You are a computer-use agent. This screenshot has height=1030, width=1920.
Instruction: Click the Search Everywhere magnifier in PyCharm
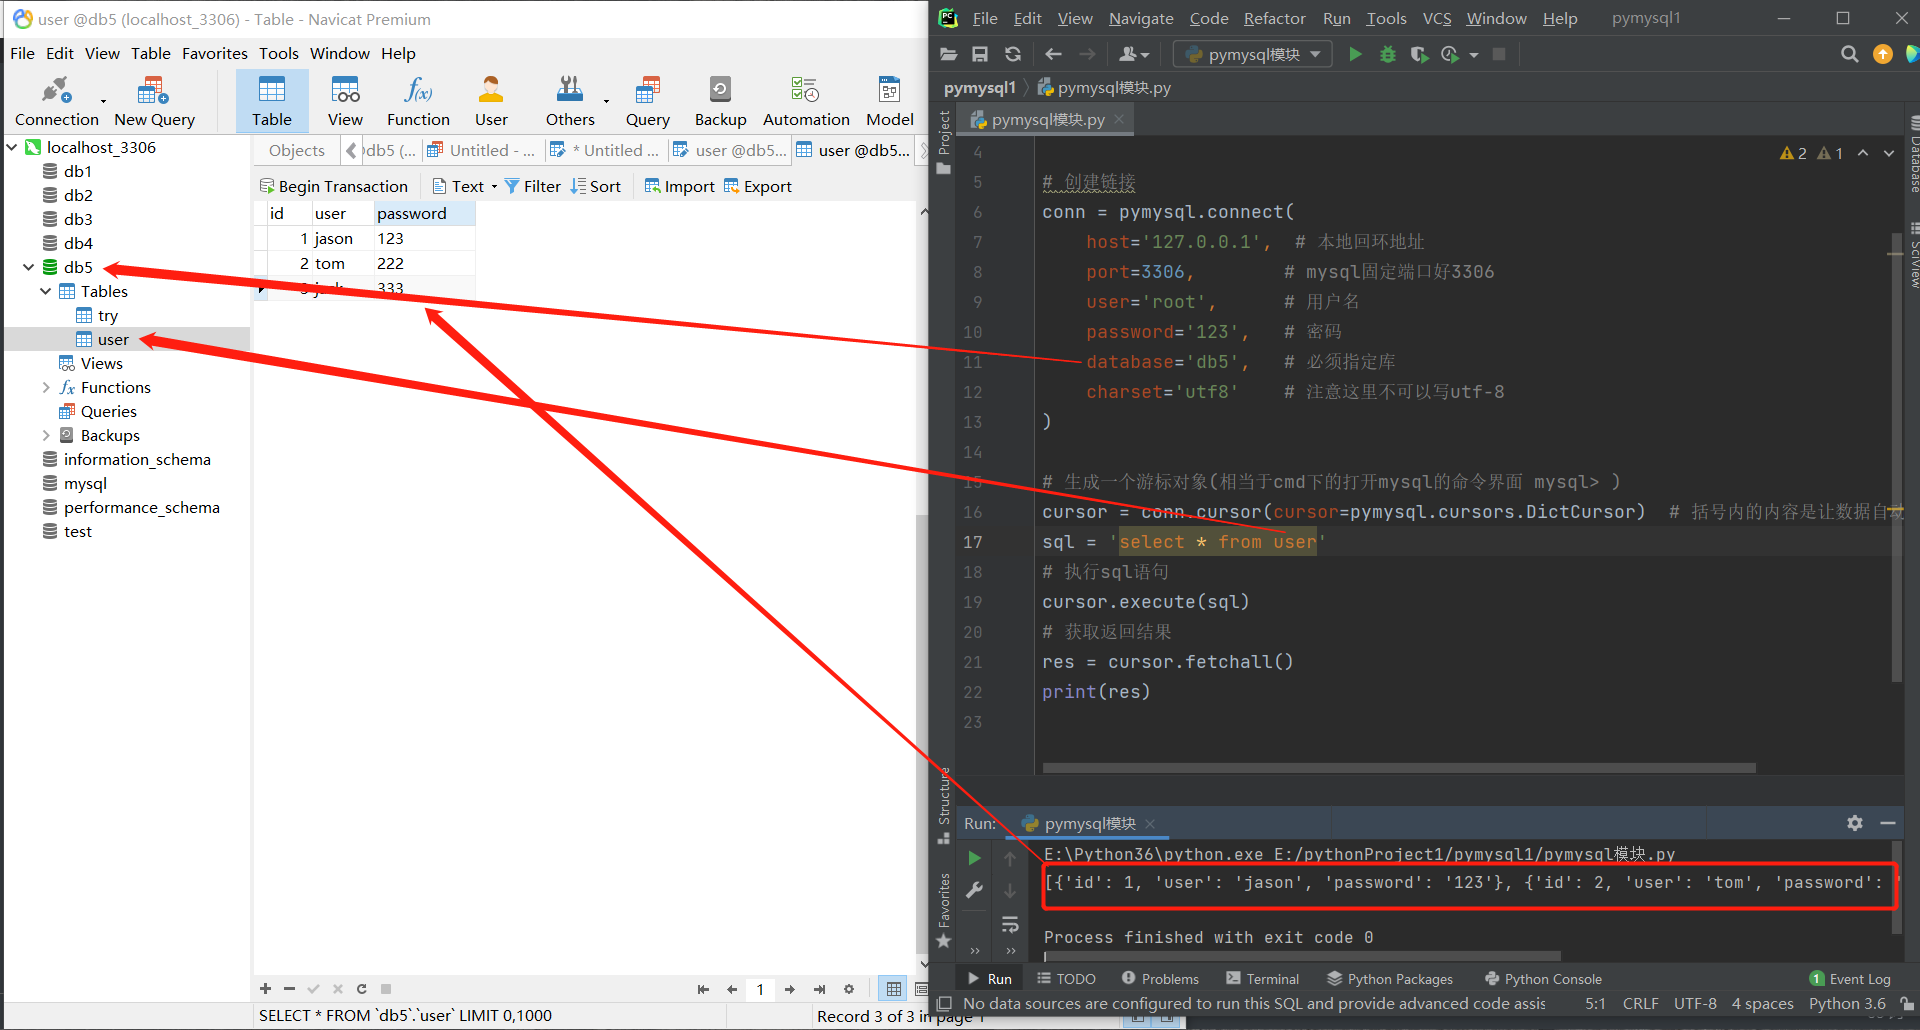[x=1850, y=54]
